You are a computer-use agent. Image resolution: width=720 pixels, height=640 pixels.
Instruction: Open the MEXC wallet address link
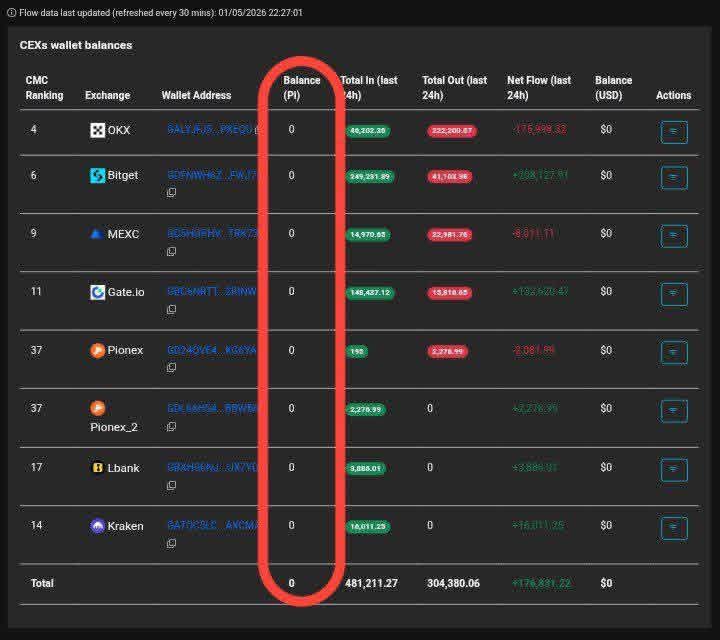pyautogui.click(x=212, y=233)
